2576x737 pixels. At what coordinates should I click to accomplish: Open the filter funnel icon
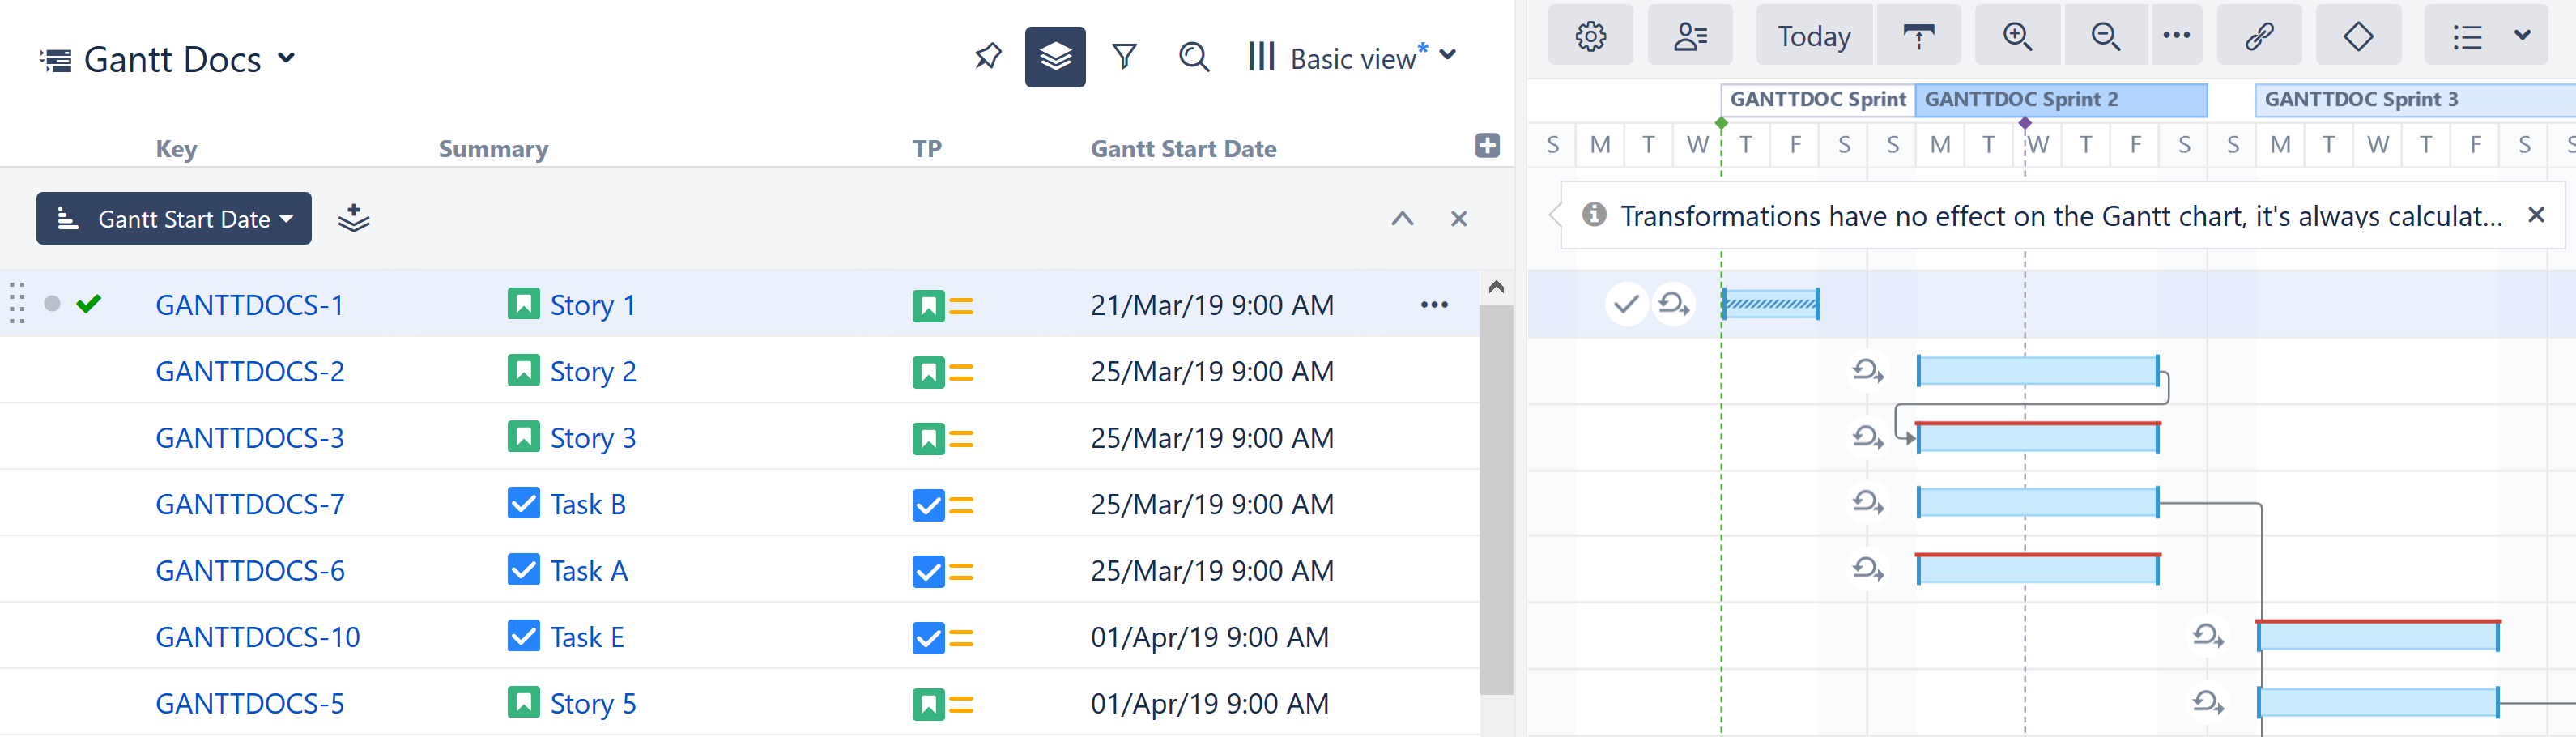pos(1124,57)
